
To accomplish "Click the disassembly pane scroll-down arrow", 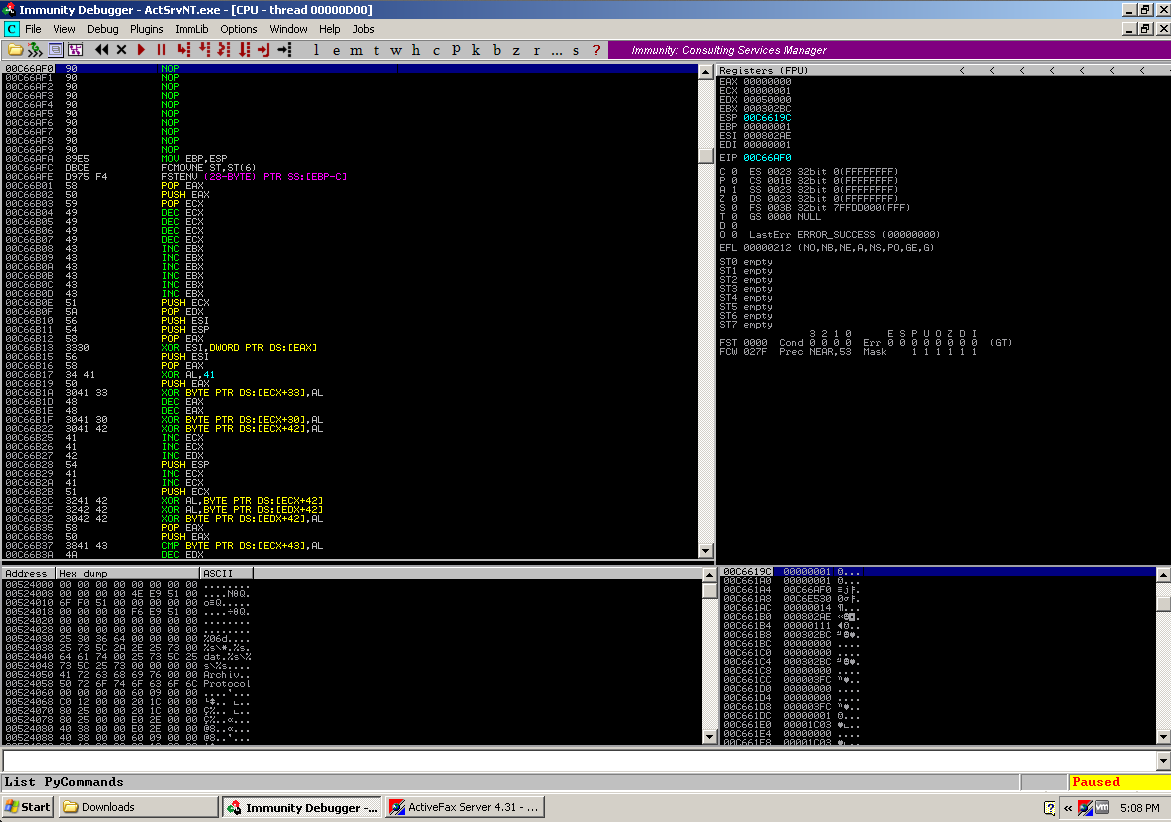I will pos(705,551).
